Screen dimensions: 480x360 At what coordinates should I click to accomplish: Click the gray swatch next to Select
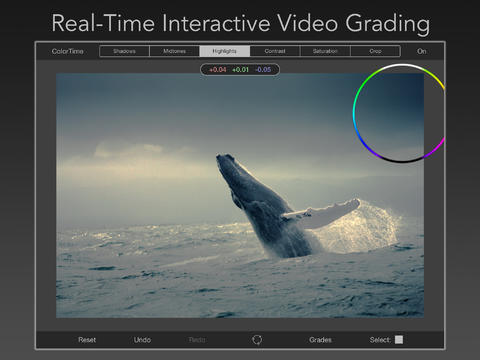pyautogui.click(x=399, y=340)
